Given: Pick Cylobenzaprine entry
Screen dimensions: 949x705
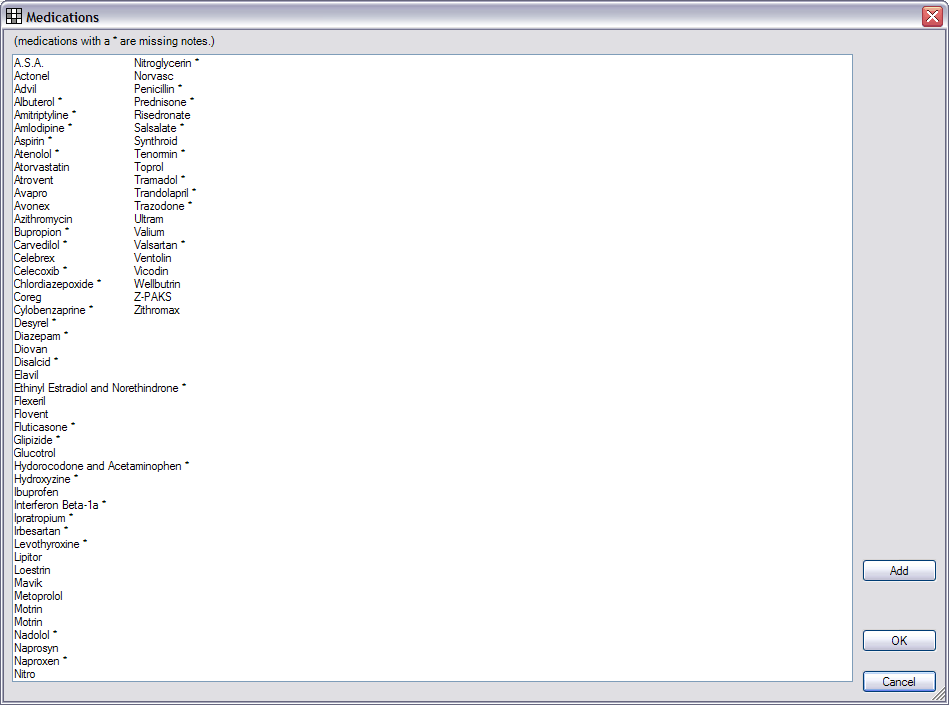Looking at the screenshot, I should tap(53, 310).
